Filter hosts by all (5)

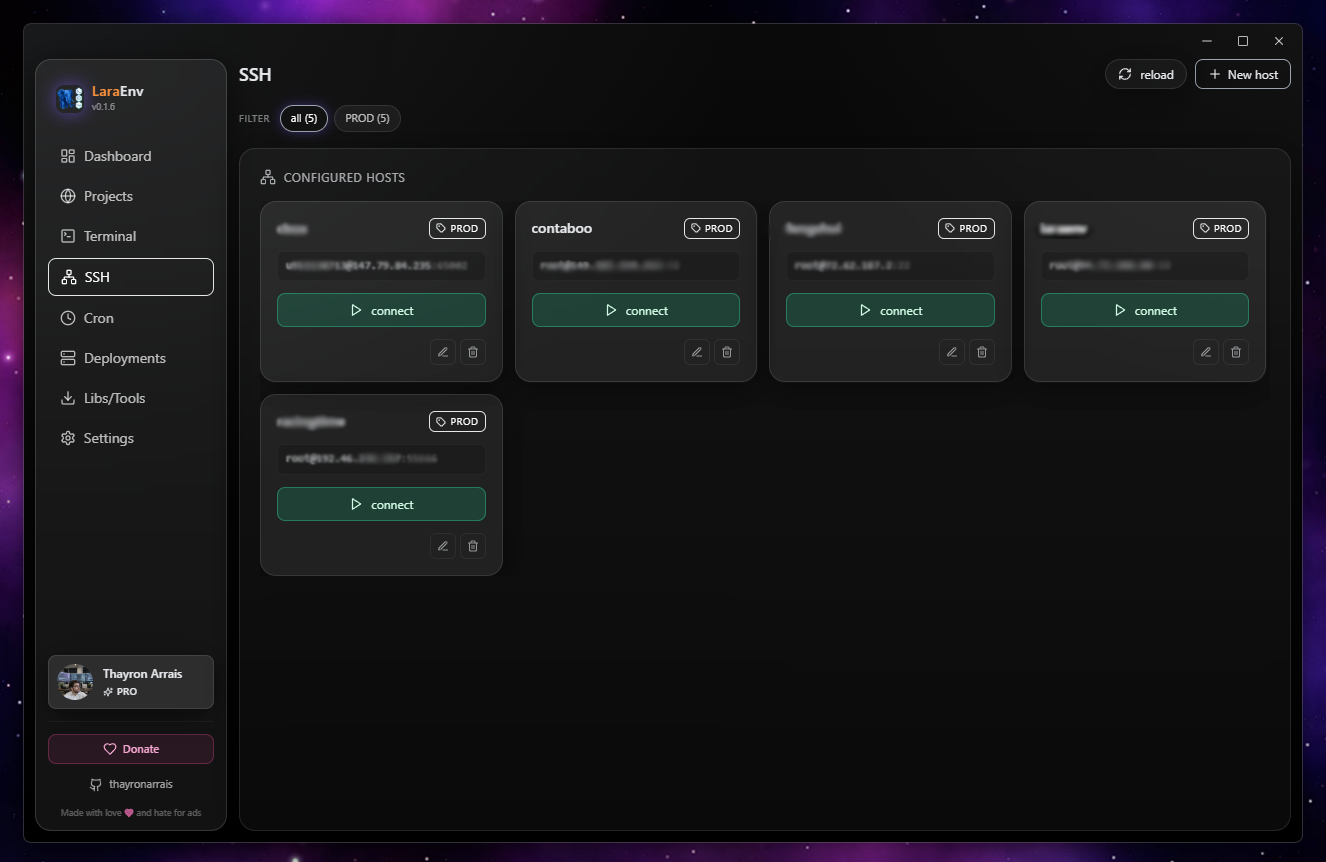click(304, 118)
